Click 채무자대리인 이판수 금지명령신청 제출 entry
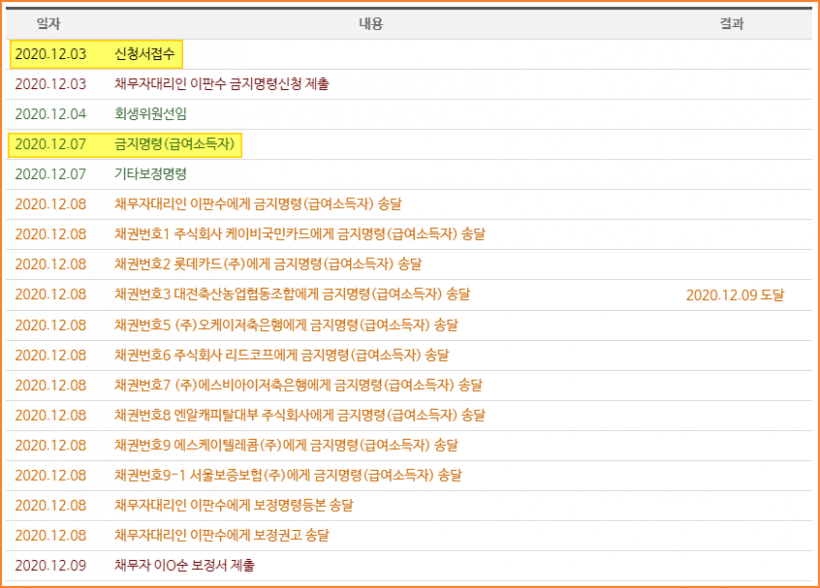The width and height of the screenshot is (820, 588). [x=222, y=84]
